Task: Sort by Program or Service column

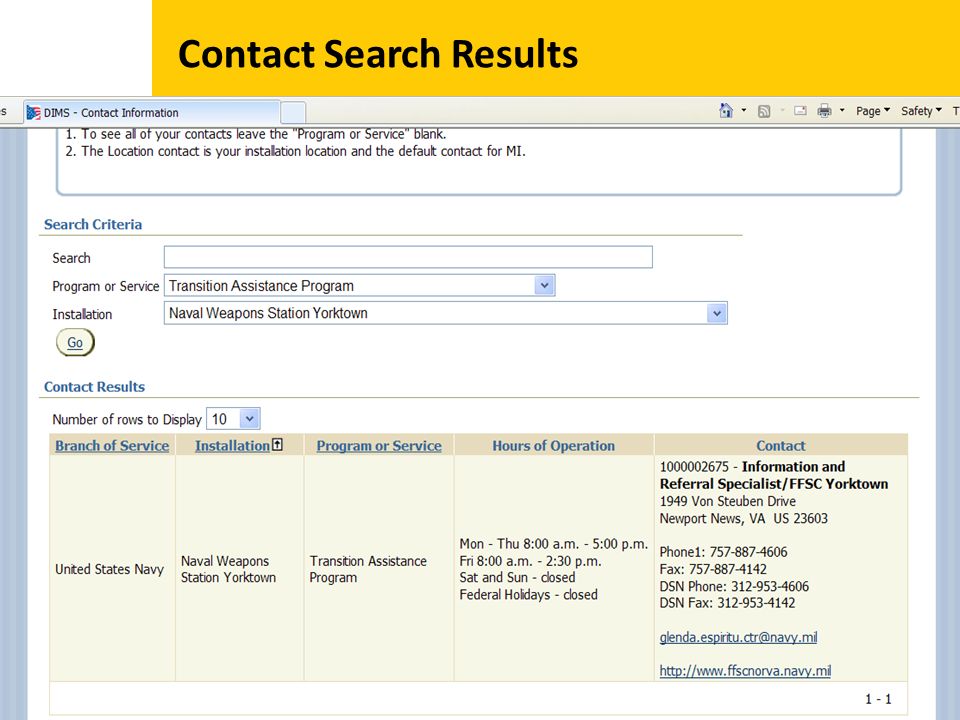Action: point(379,446)
